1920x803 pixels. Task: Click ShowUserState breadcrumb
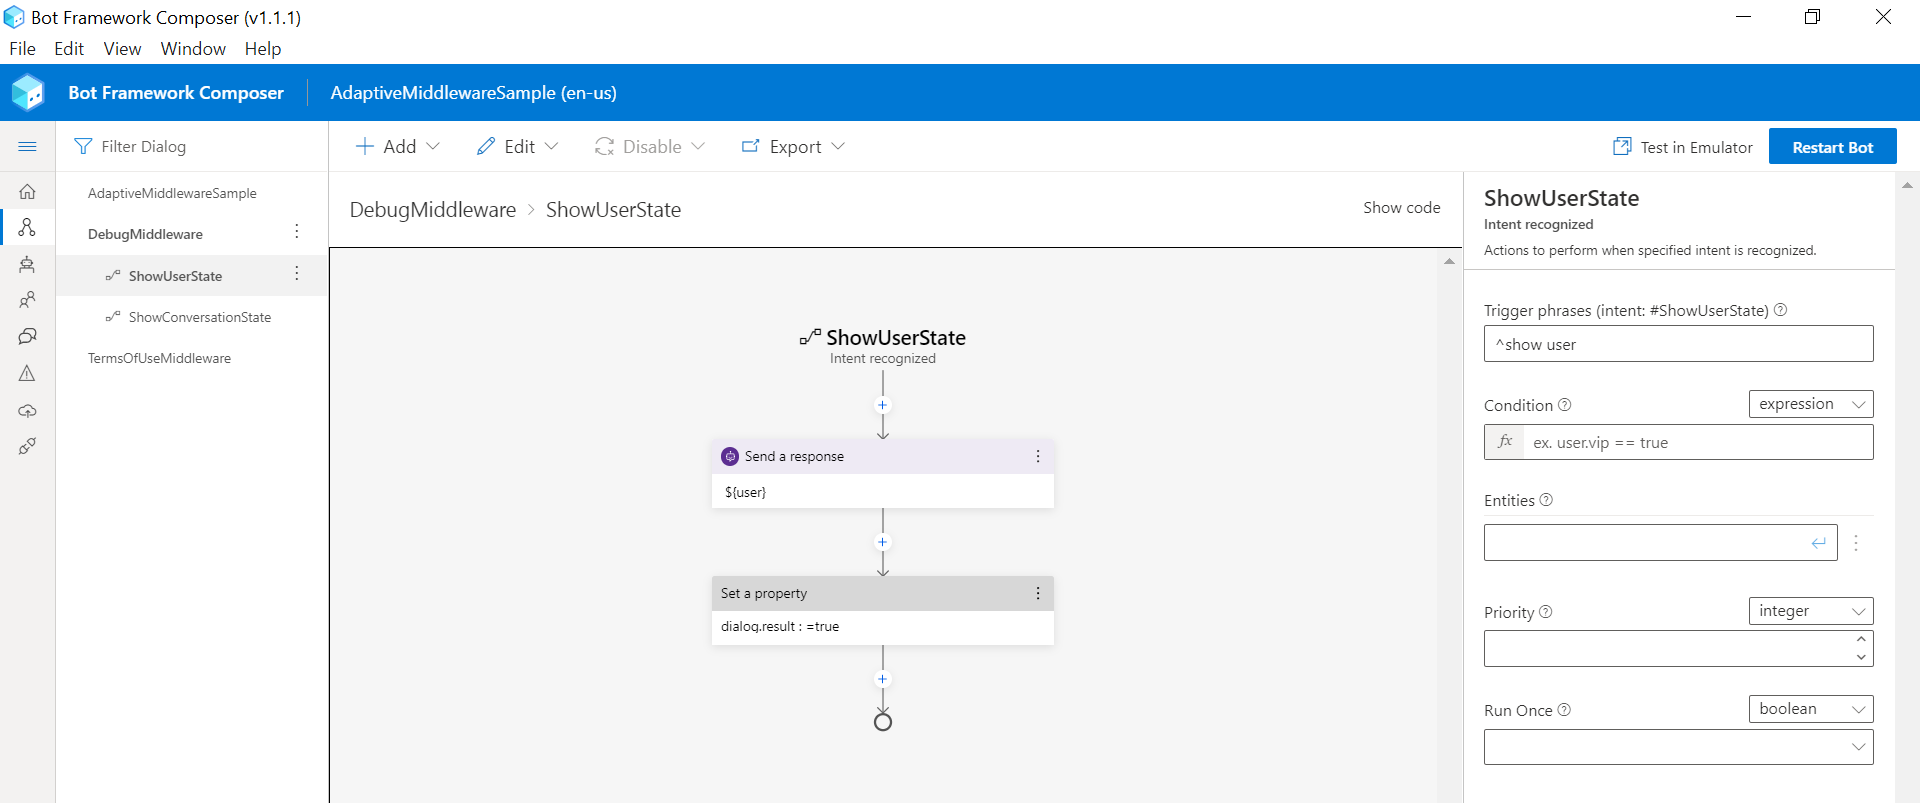pyautogui.click(x=613, y=210)
